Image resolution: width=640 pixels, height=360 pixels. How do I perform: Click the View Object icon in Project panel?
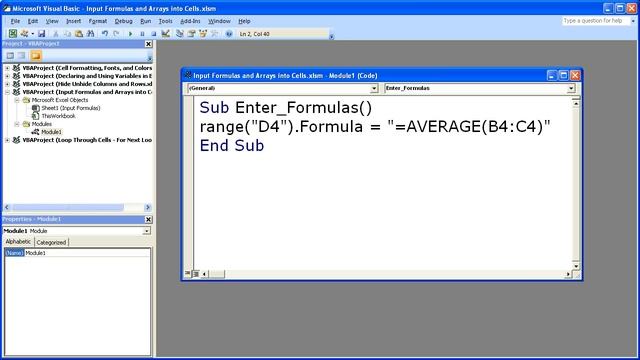(22, 56)
